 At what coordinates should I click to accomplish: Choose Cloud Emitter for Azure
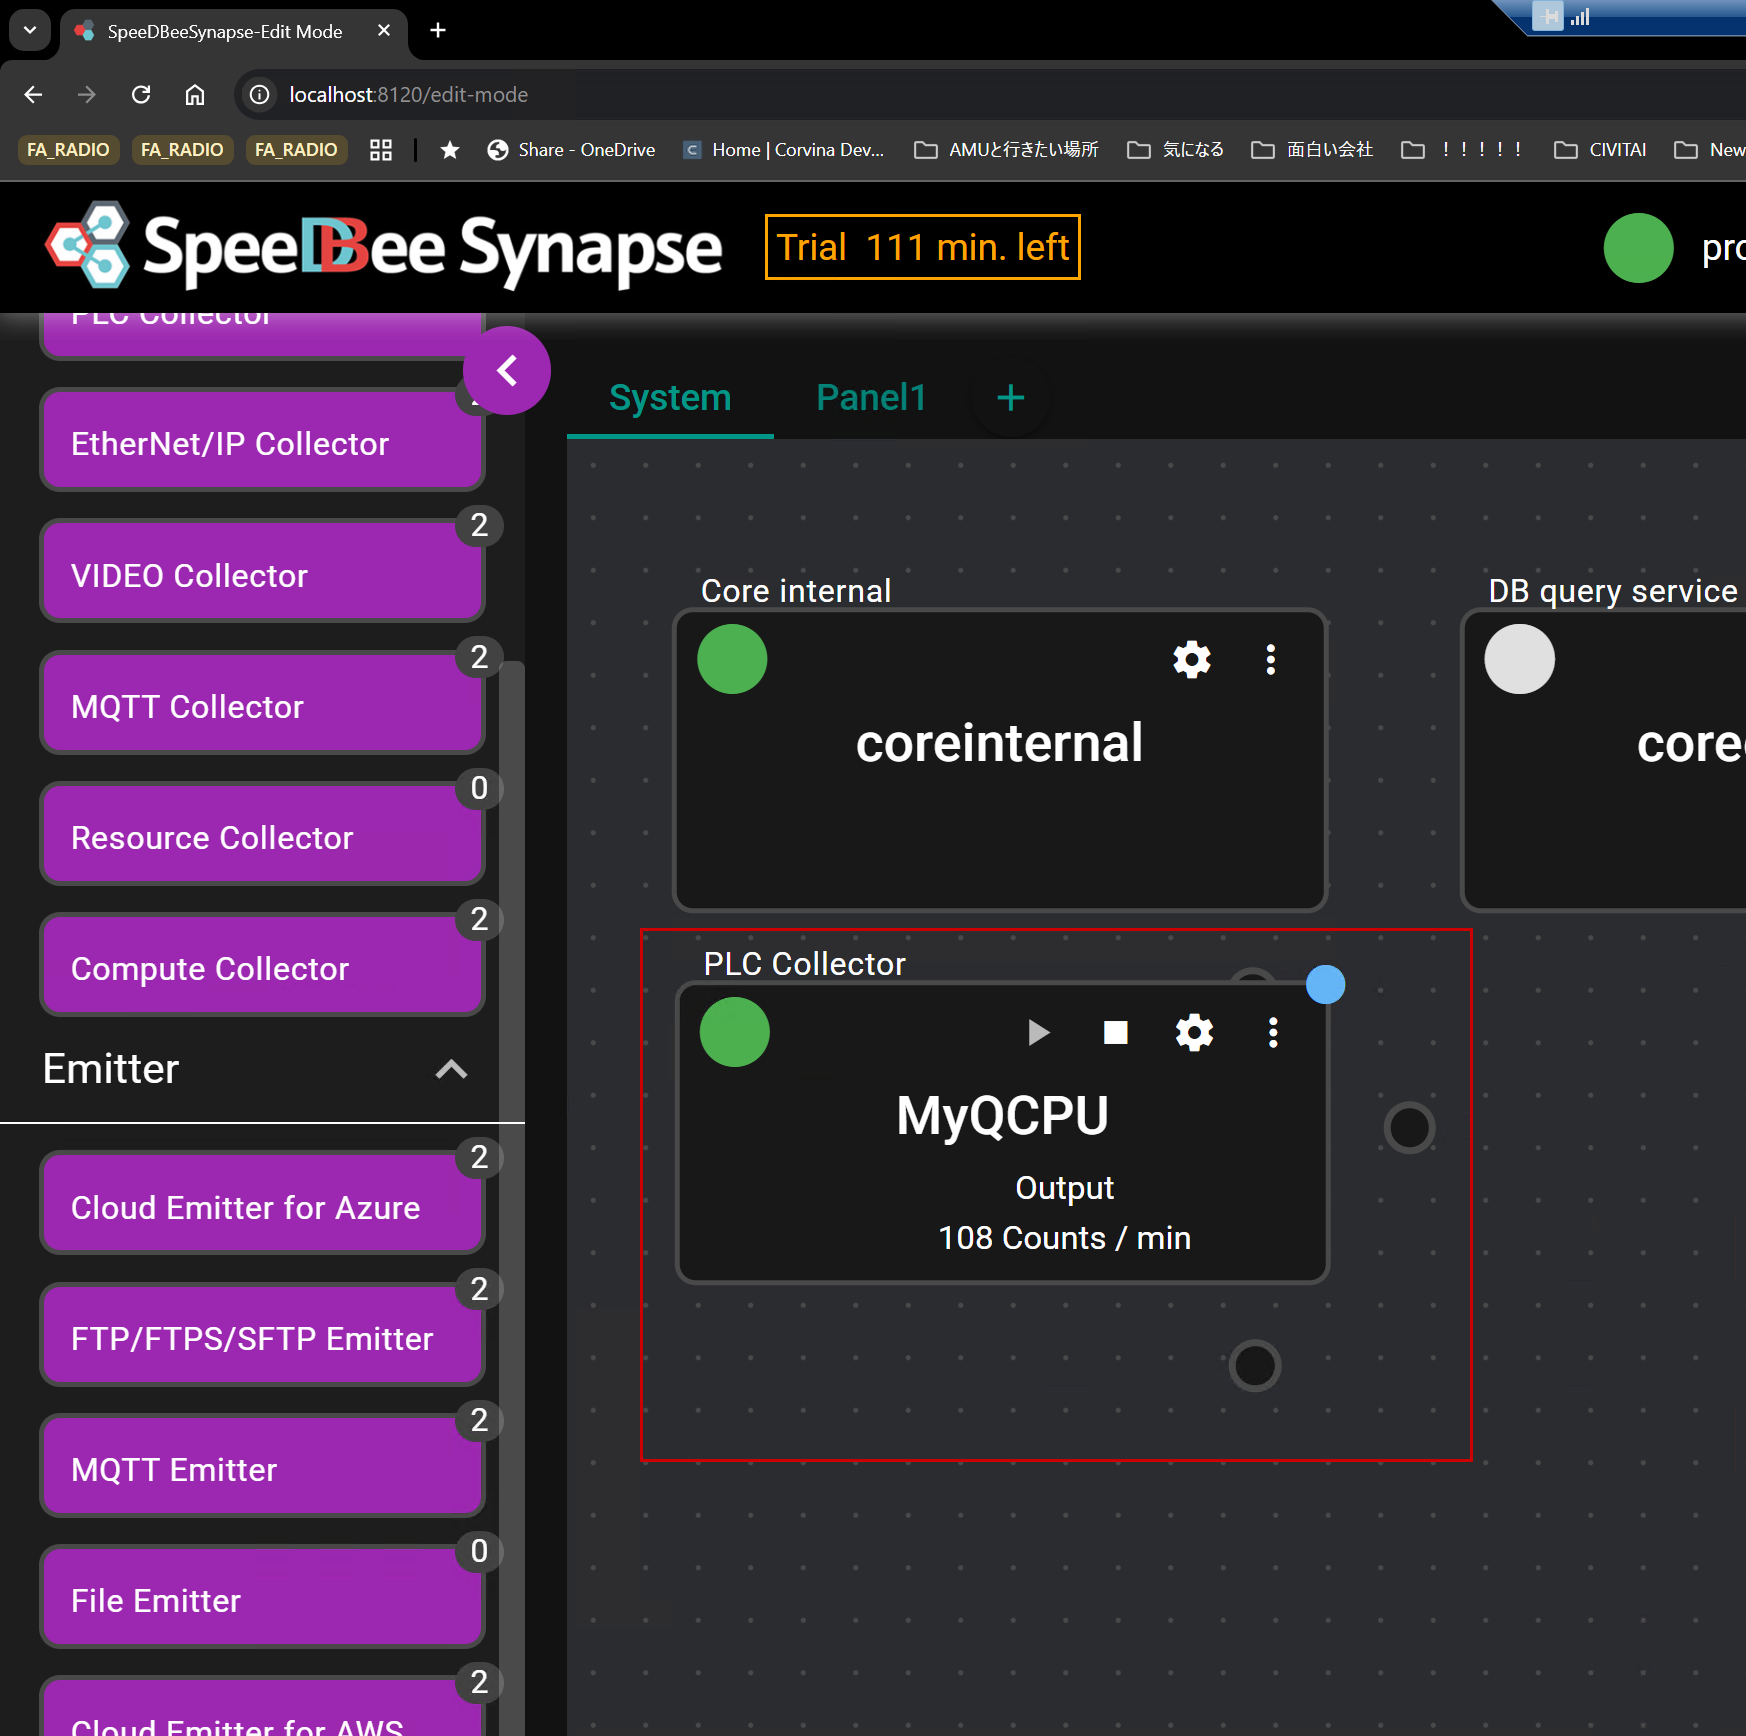262,1208
